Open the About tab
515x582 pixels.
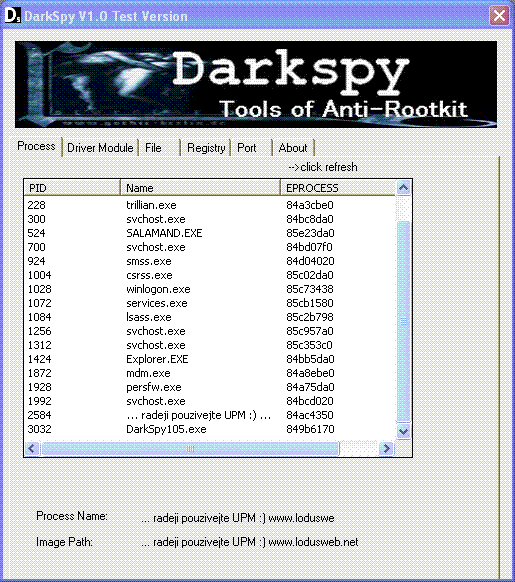click(x=293, y=148)
